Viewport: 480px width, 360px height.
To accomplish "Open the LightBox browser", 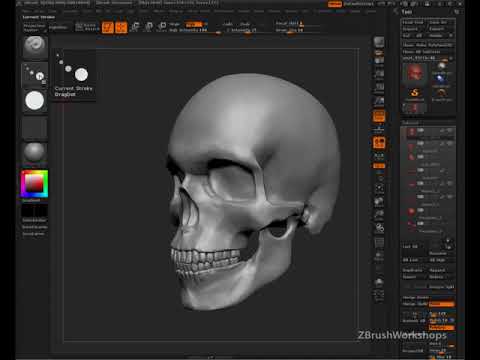I will point(58,28).
